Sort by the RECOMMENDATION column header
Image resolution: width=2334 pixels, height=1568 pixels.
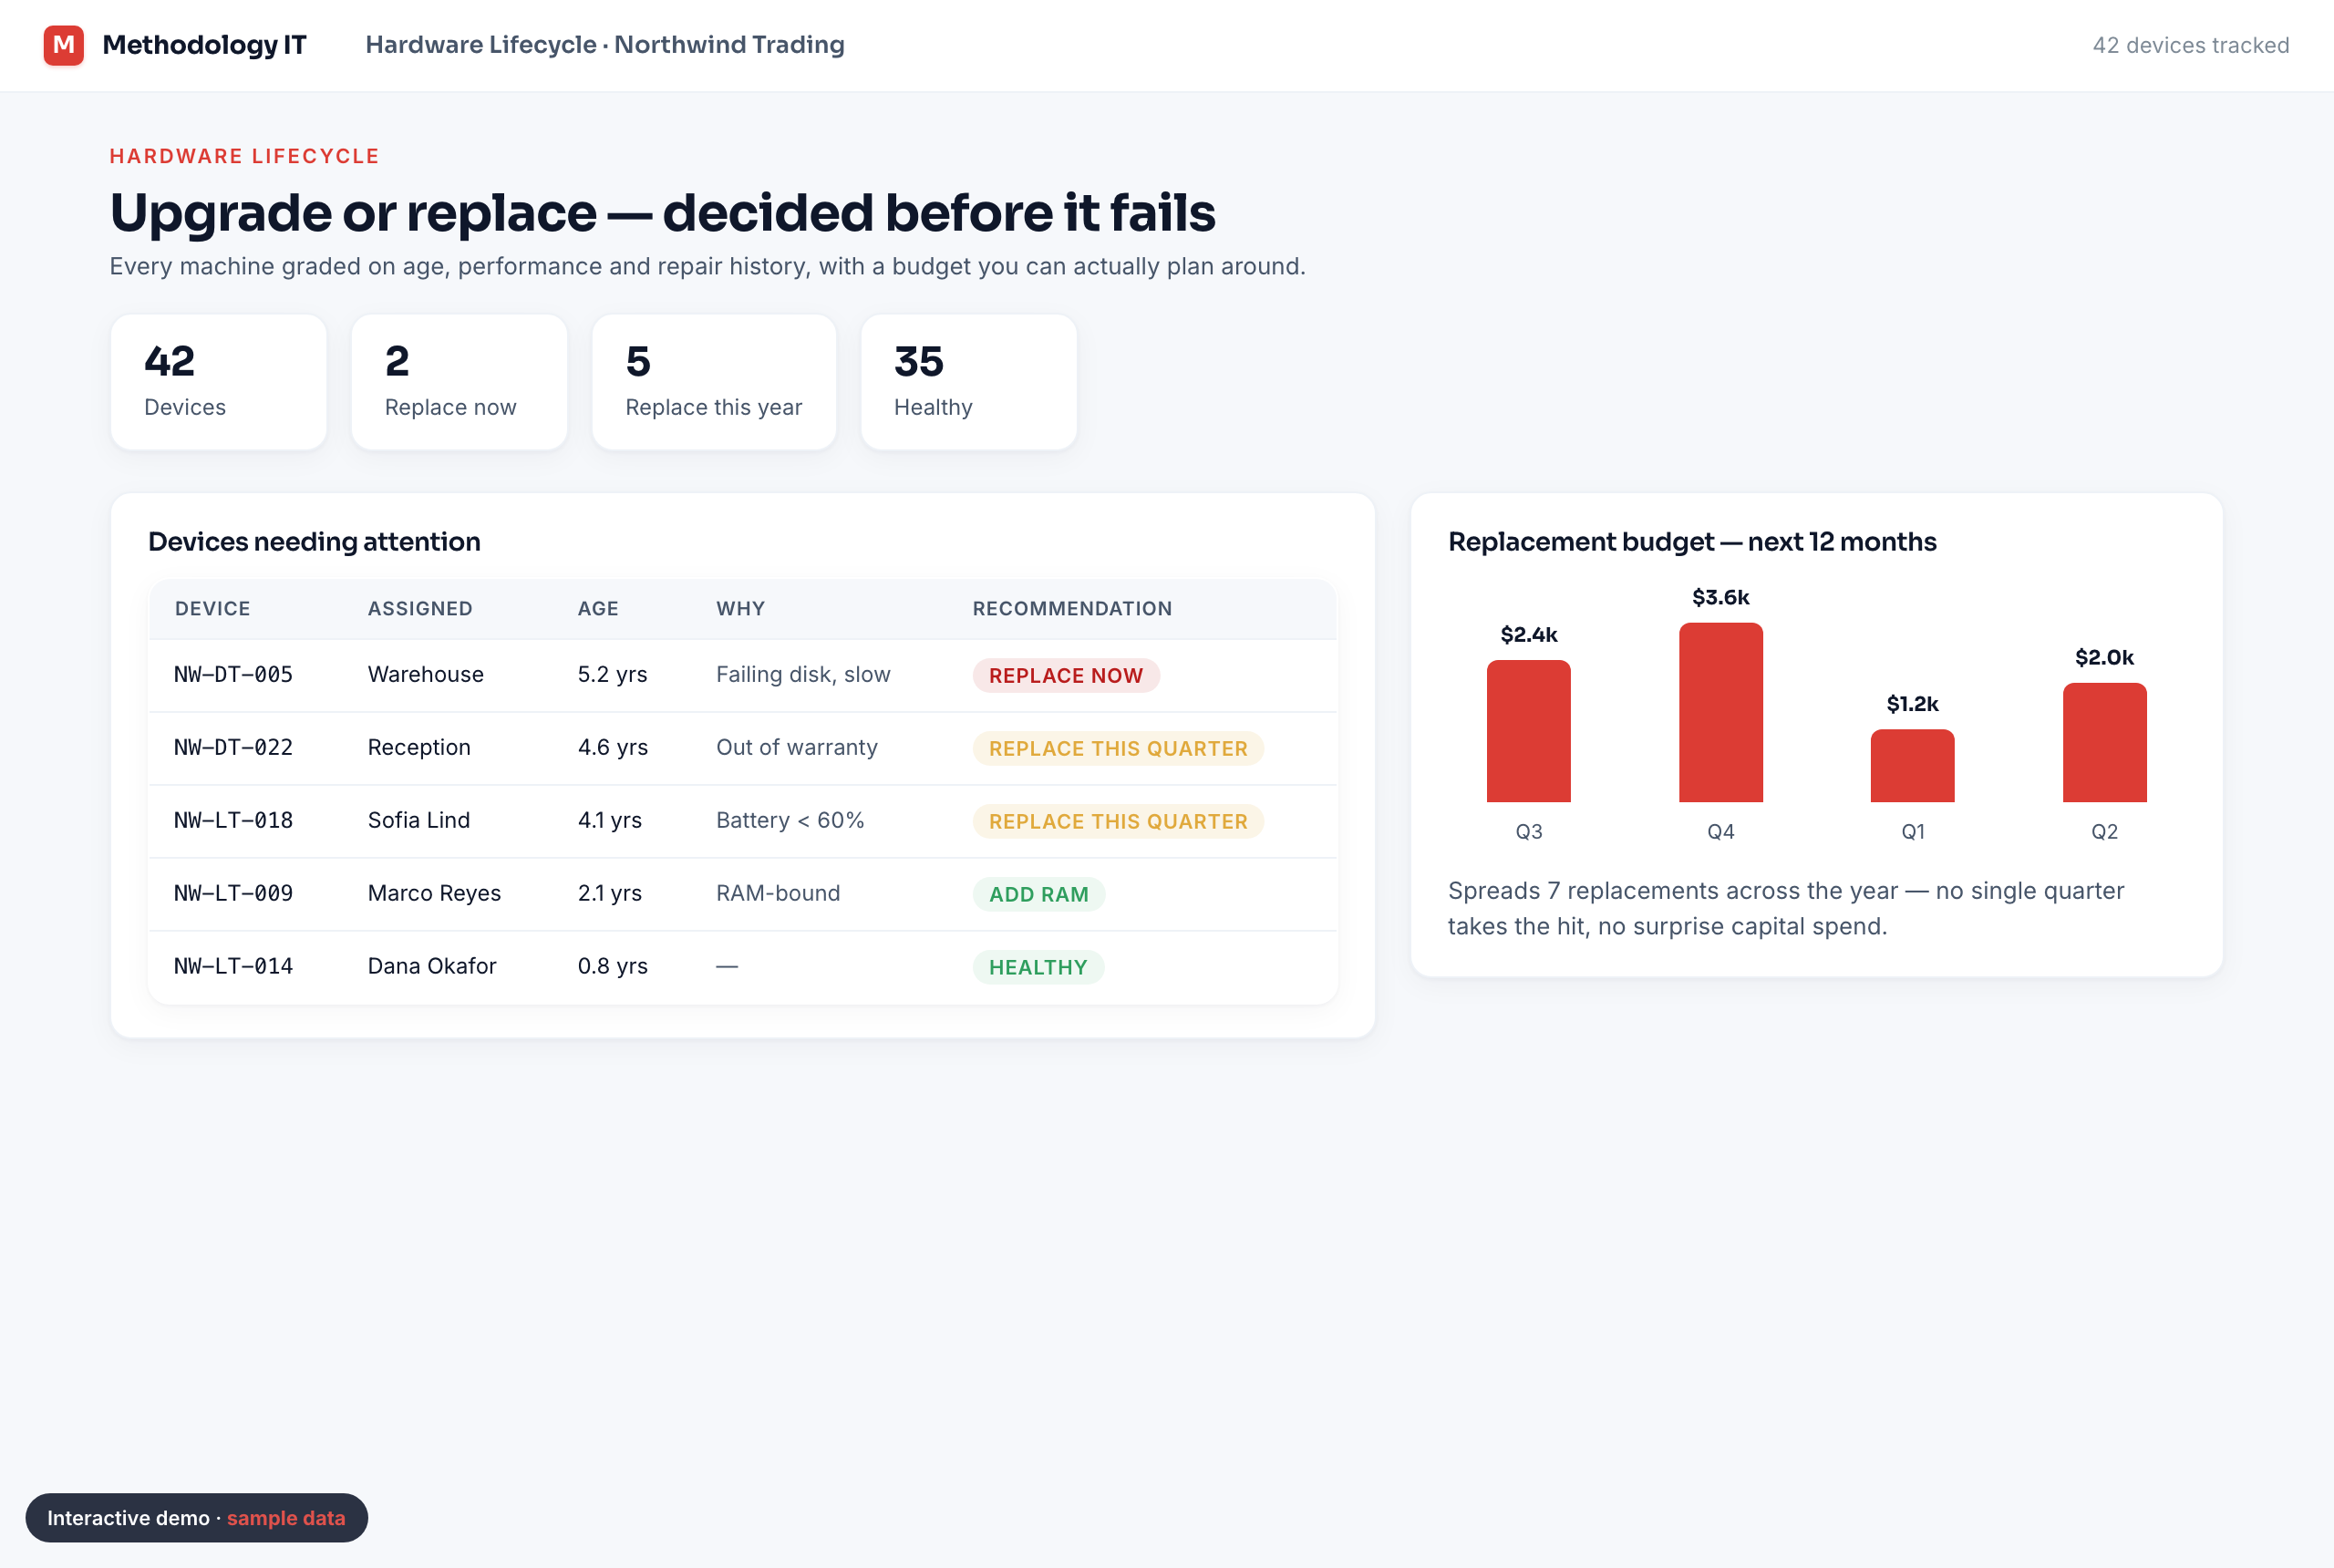(1072, 608)
